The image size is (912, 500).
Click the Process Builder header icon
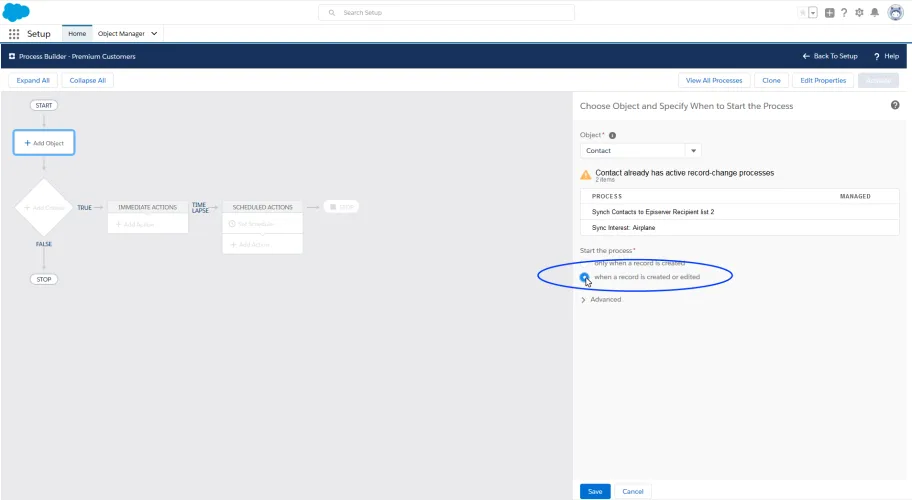tap(12, 56)
